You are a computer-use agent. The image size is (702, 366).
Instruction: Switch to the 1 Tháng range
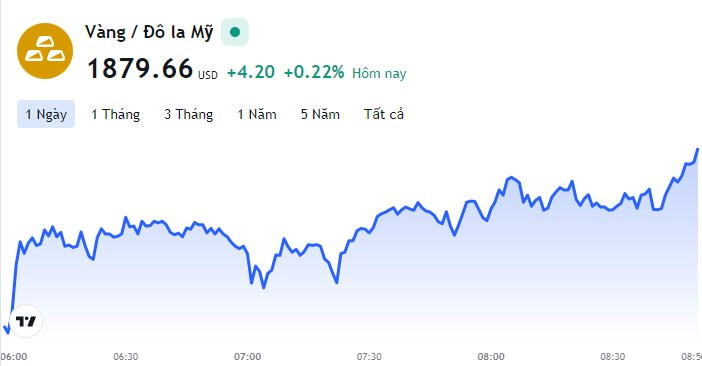pos(116,114)
